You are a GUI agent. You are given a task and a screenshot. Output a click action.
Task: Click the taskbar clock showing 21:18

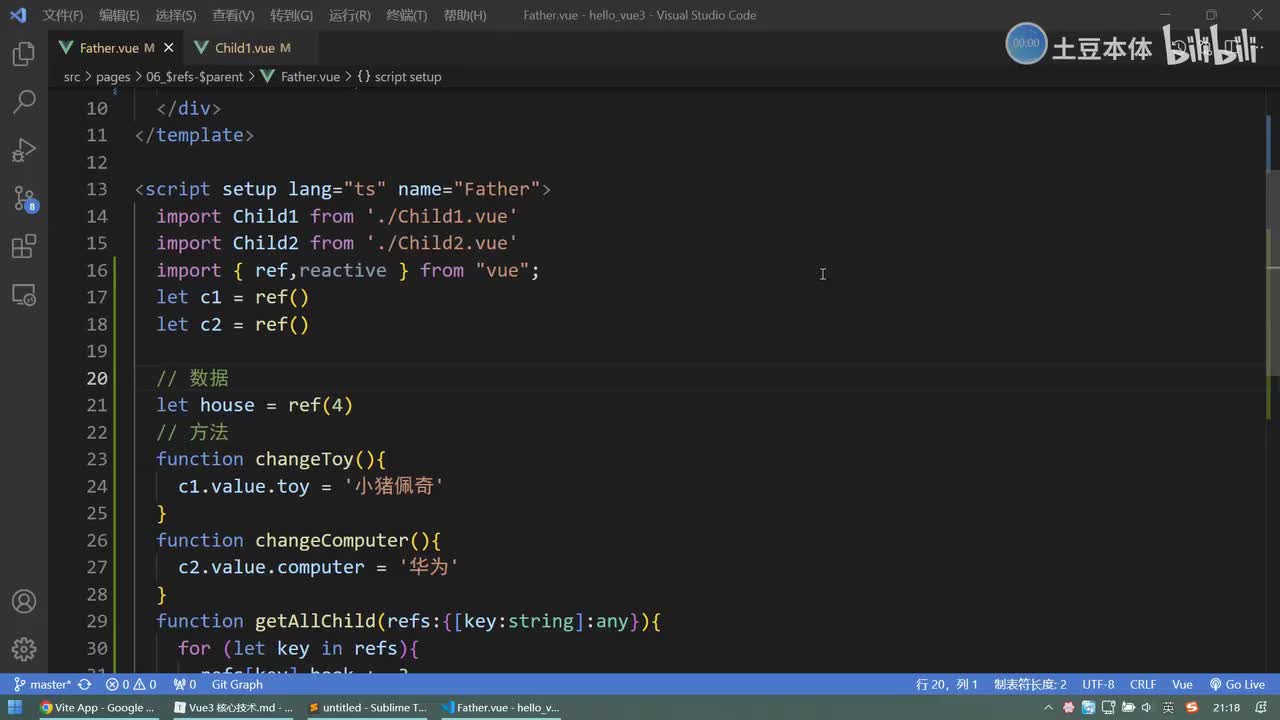click(1227, 708)
